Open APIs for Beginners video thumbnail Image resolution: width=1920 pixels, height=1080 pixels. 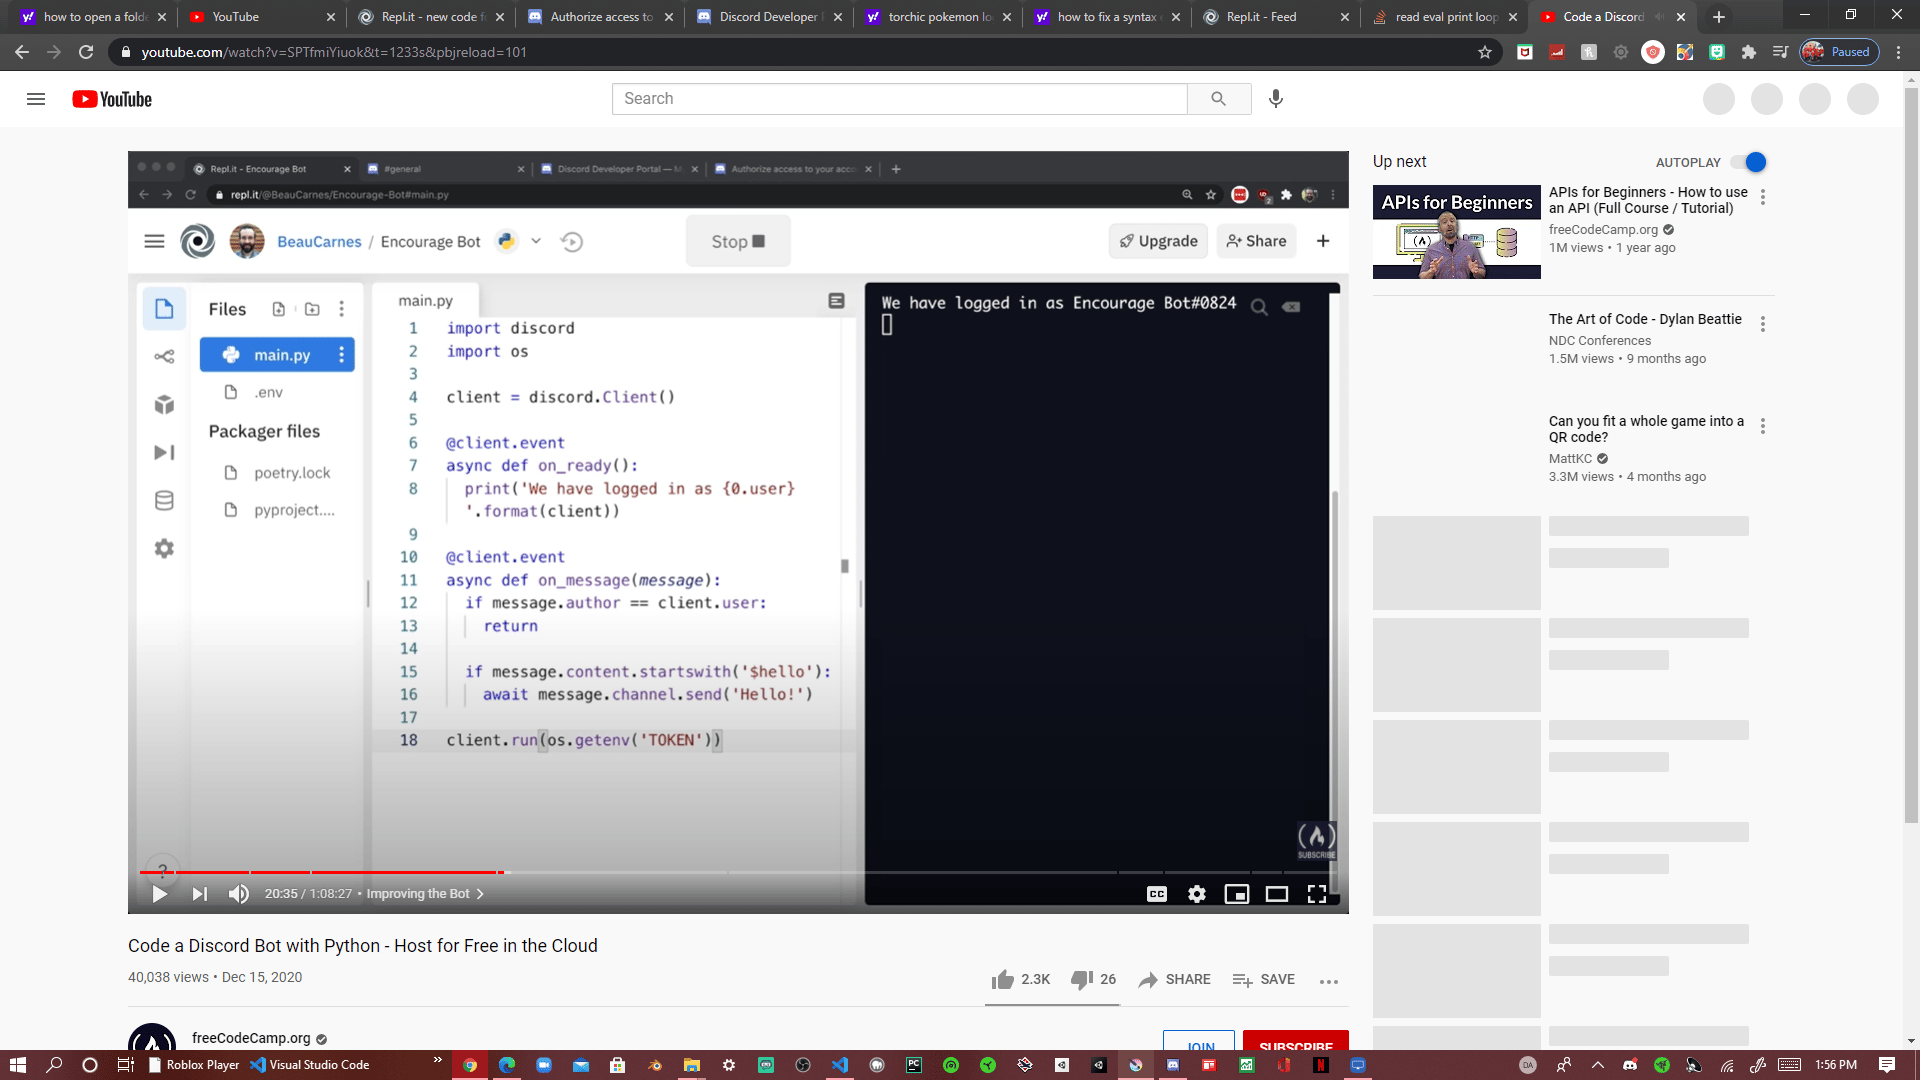(x=1457, y=232)
